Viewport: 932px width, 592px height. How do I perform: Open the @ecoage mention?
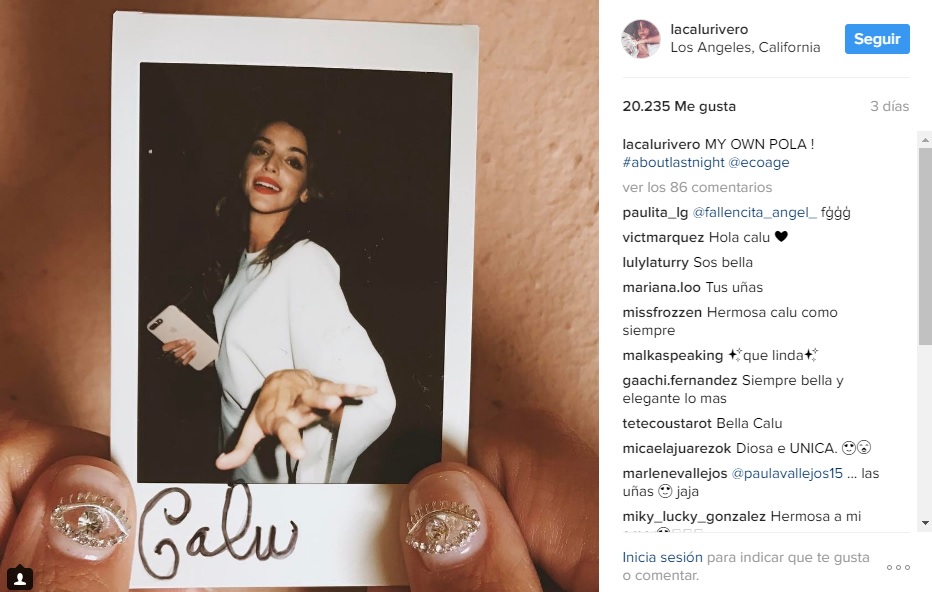point(758,162)
